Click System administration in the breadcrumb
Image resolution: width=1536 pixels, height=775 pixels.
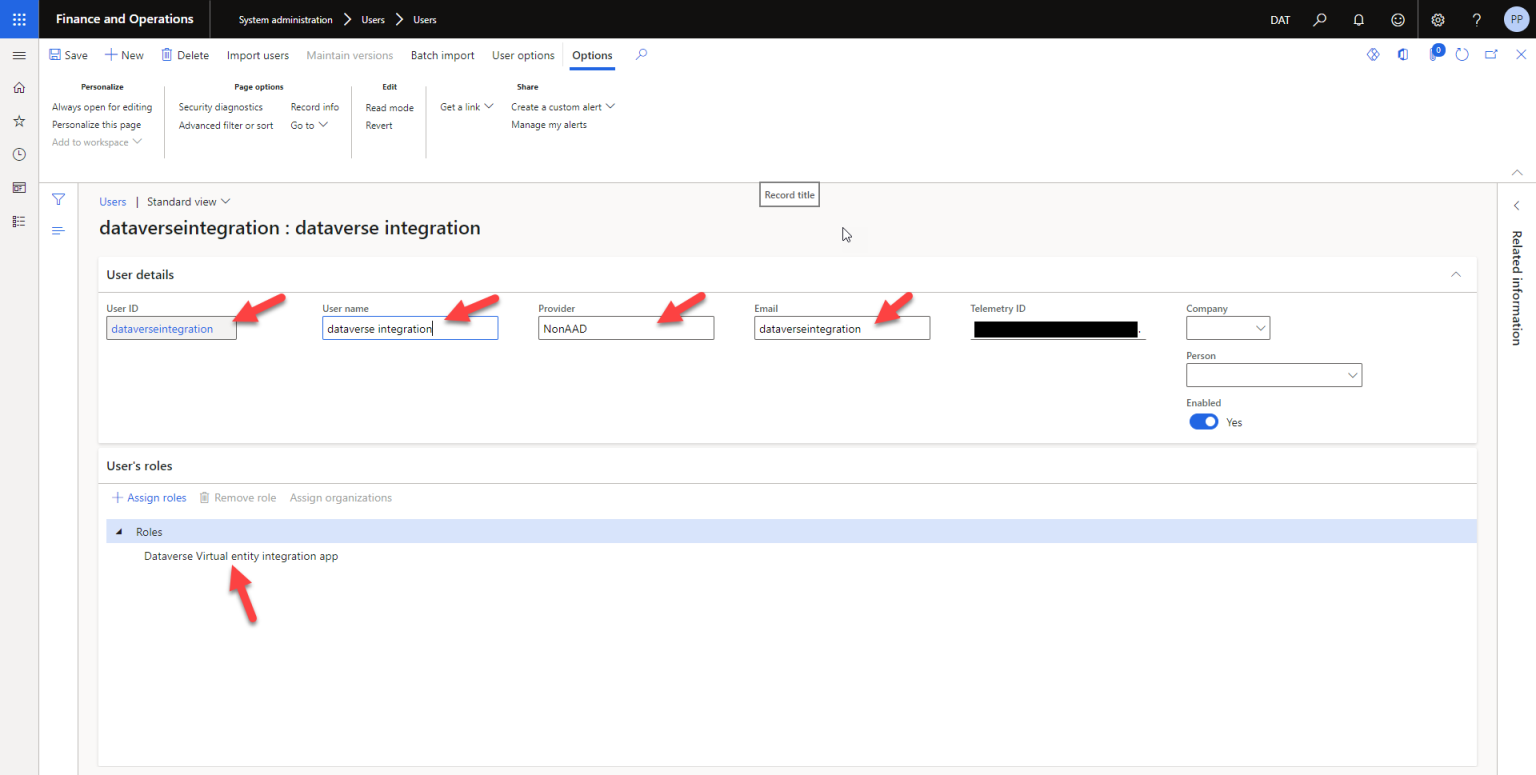pos(286,20)
